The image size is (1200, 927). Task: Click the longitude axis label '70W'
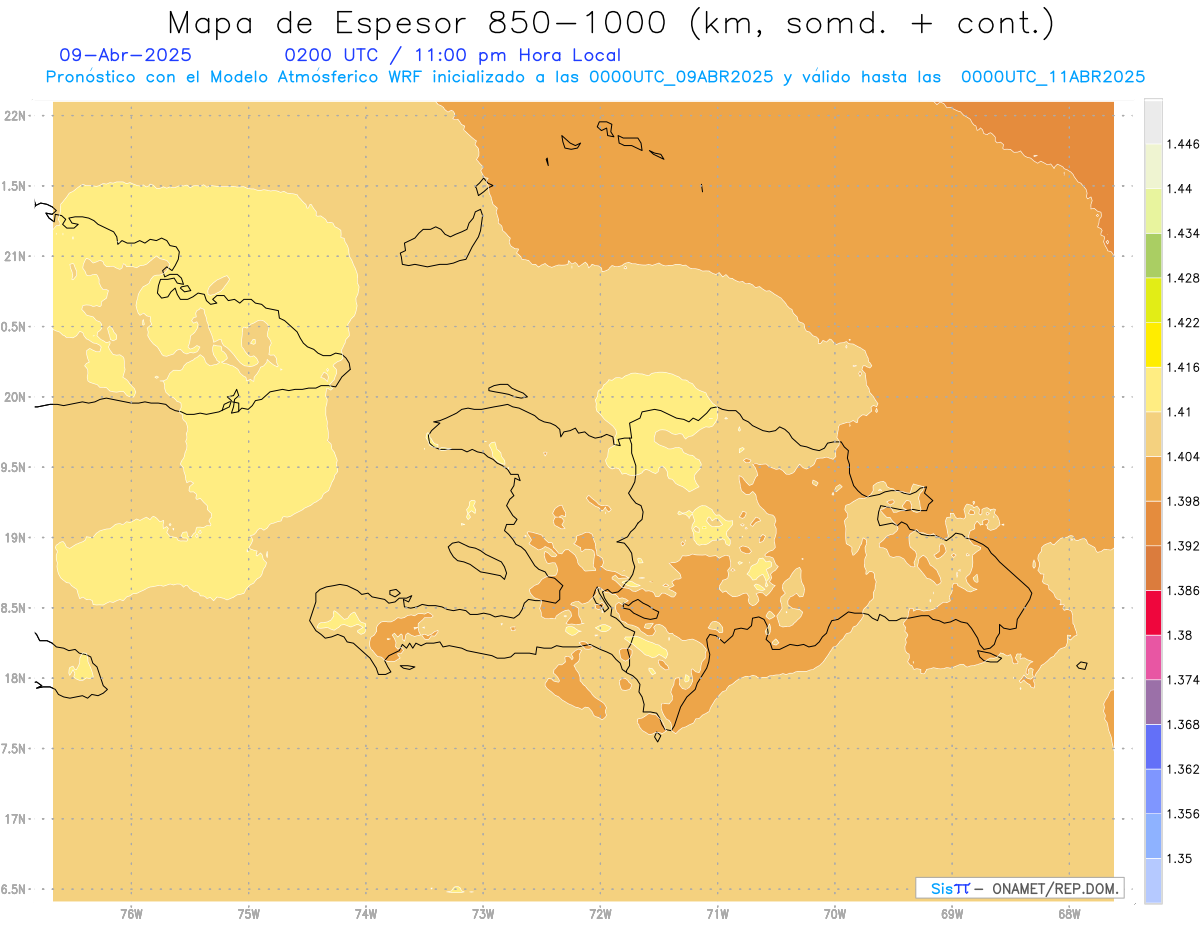pyautogui.click(x=835, y=913)
